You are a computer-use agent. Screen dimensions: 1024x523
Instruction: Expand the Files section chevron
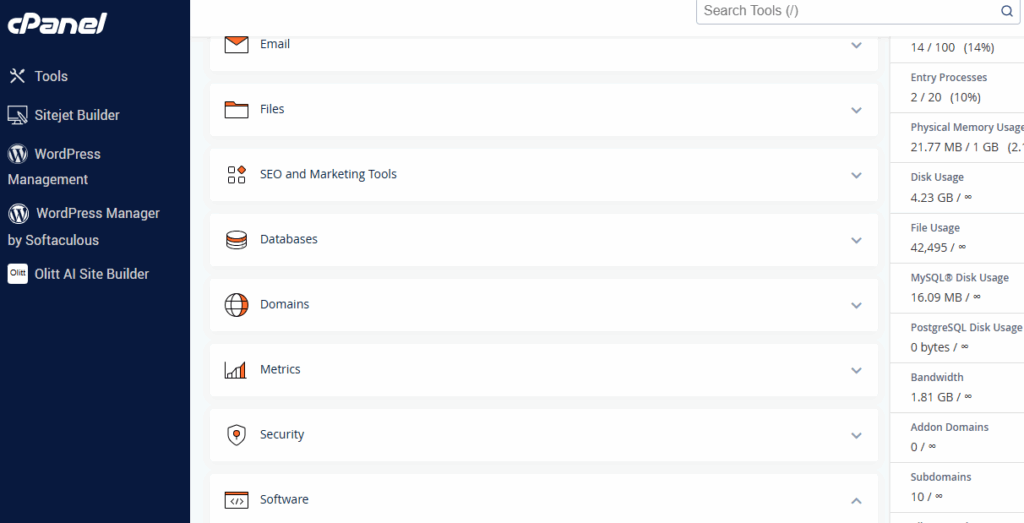pos(857,110)
